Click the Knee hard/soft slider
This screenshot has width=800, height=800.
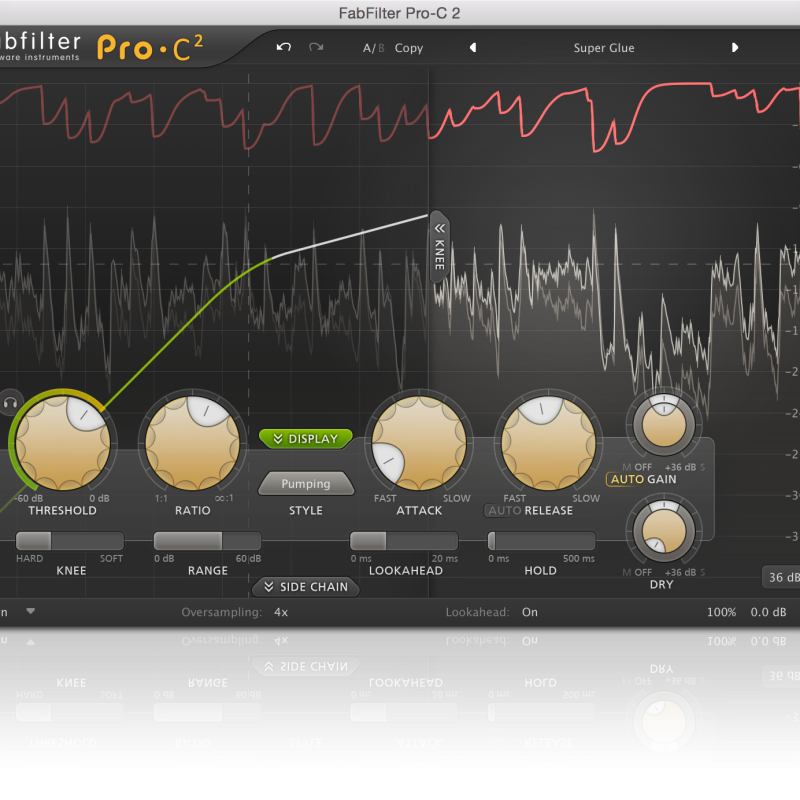coord(70,540)
